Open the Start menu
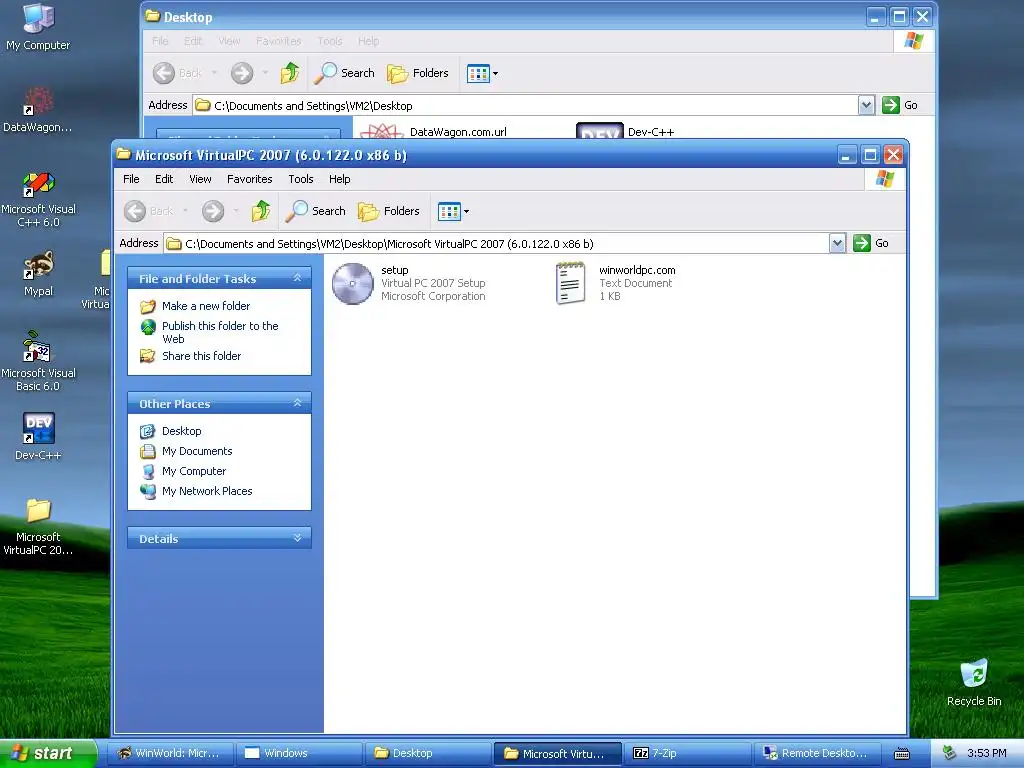This screenshot has height=768, width=1024. [x=48, y=754]
